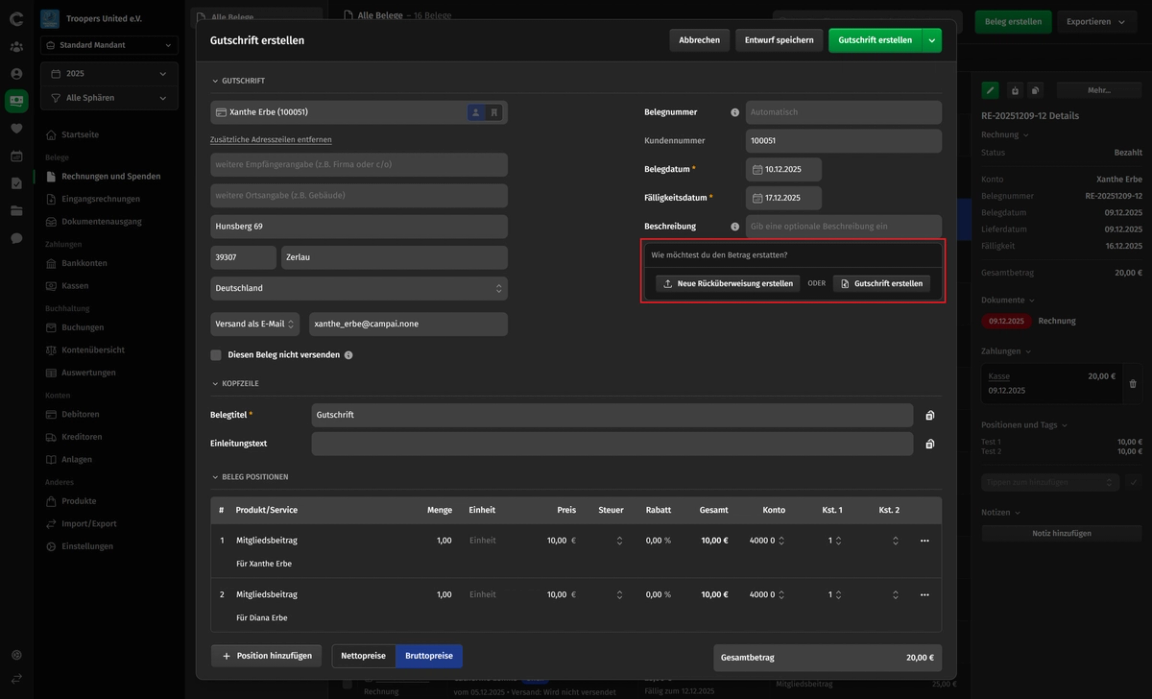Click 'Neue Rücküberweisung erstellen' button

728,284
